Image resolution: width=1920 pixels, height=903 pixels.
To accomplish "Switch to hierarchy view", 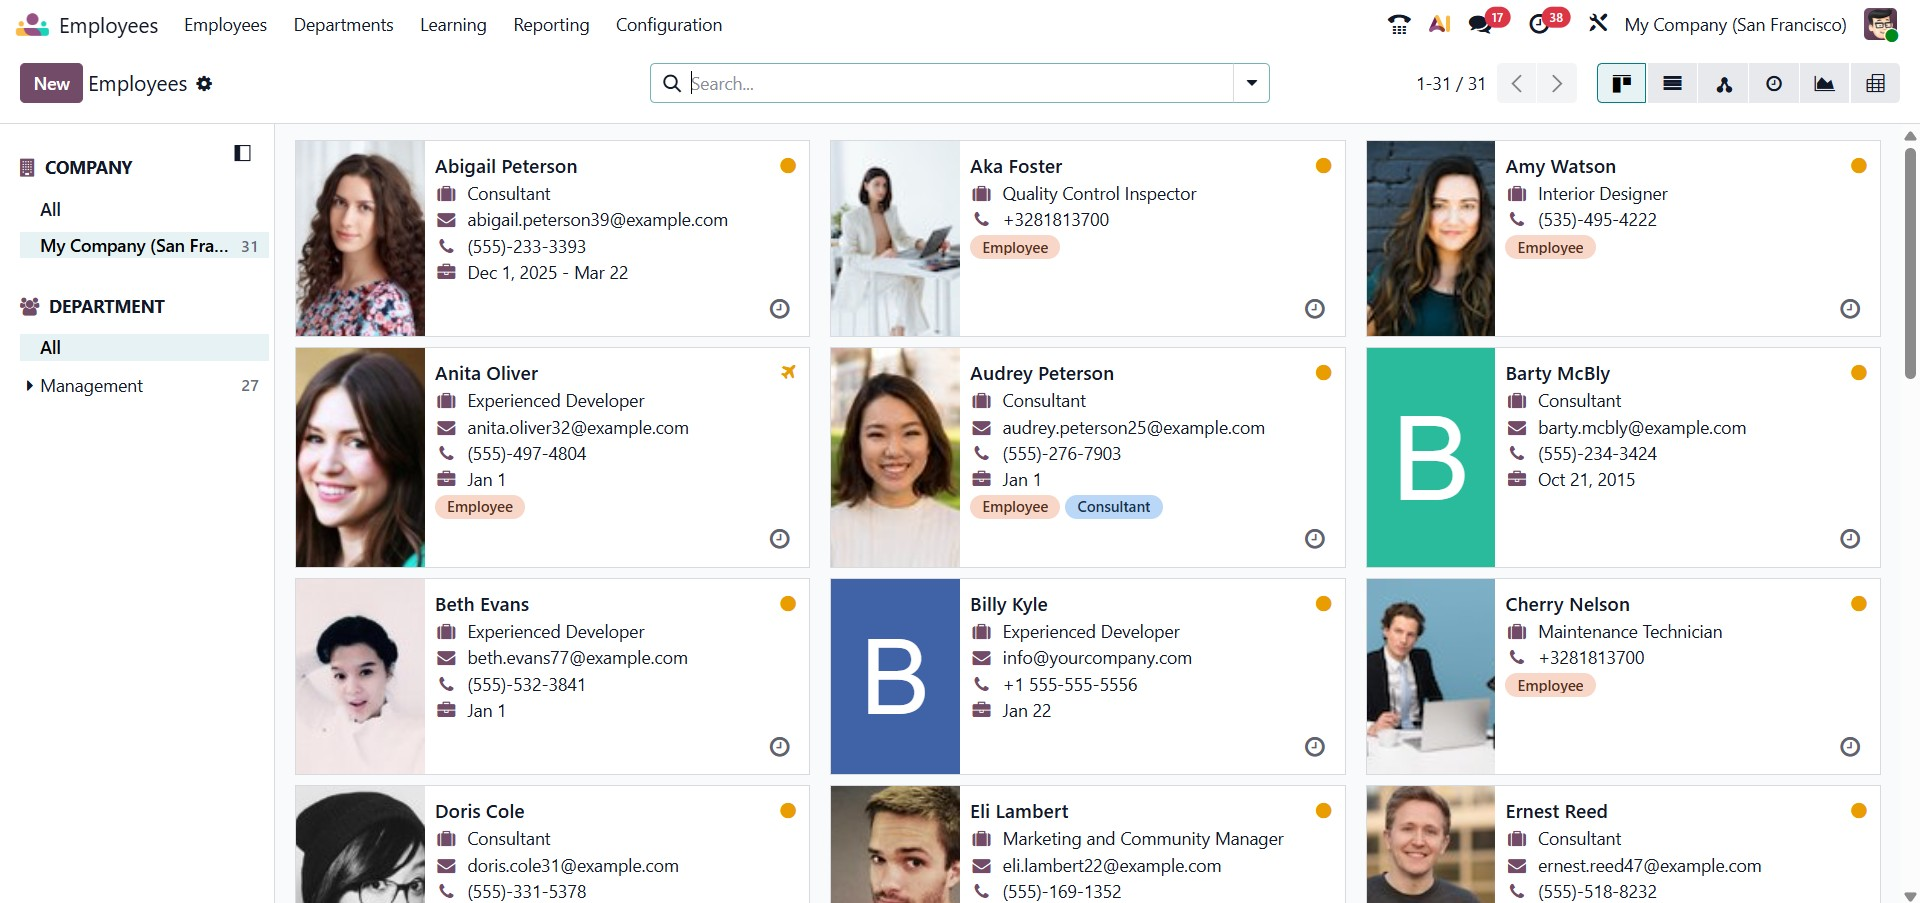I will (1724, 84).
